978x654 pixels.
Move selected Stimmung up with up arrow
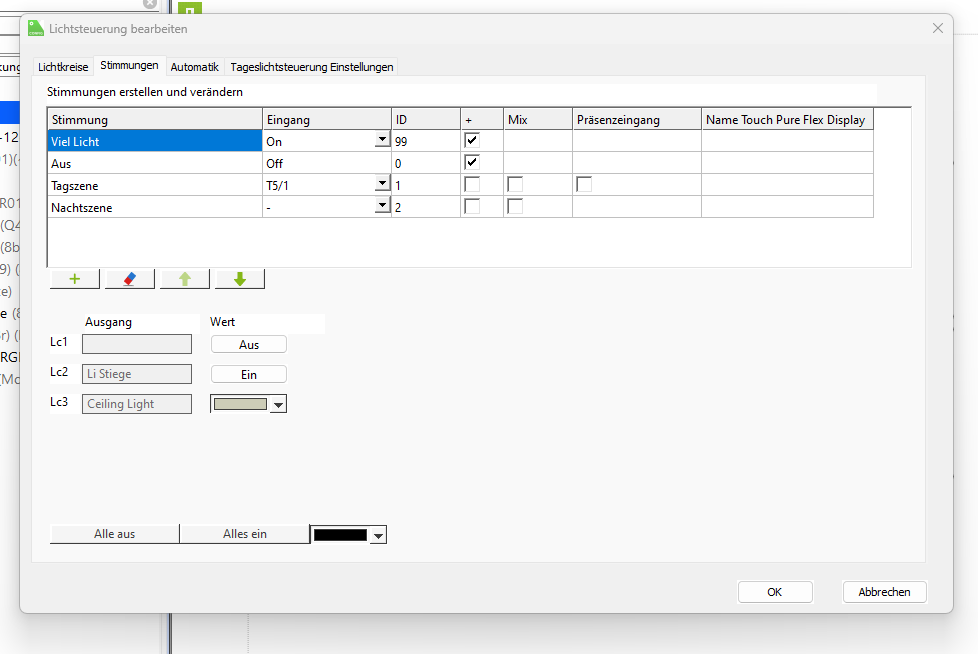(185, 279)
